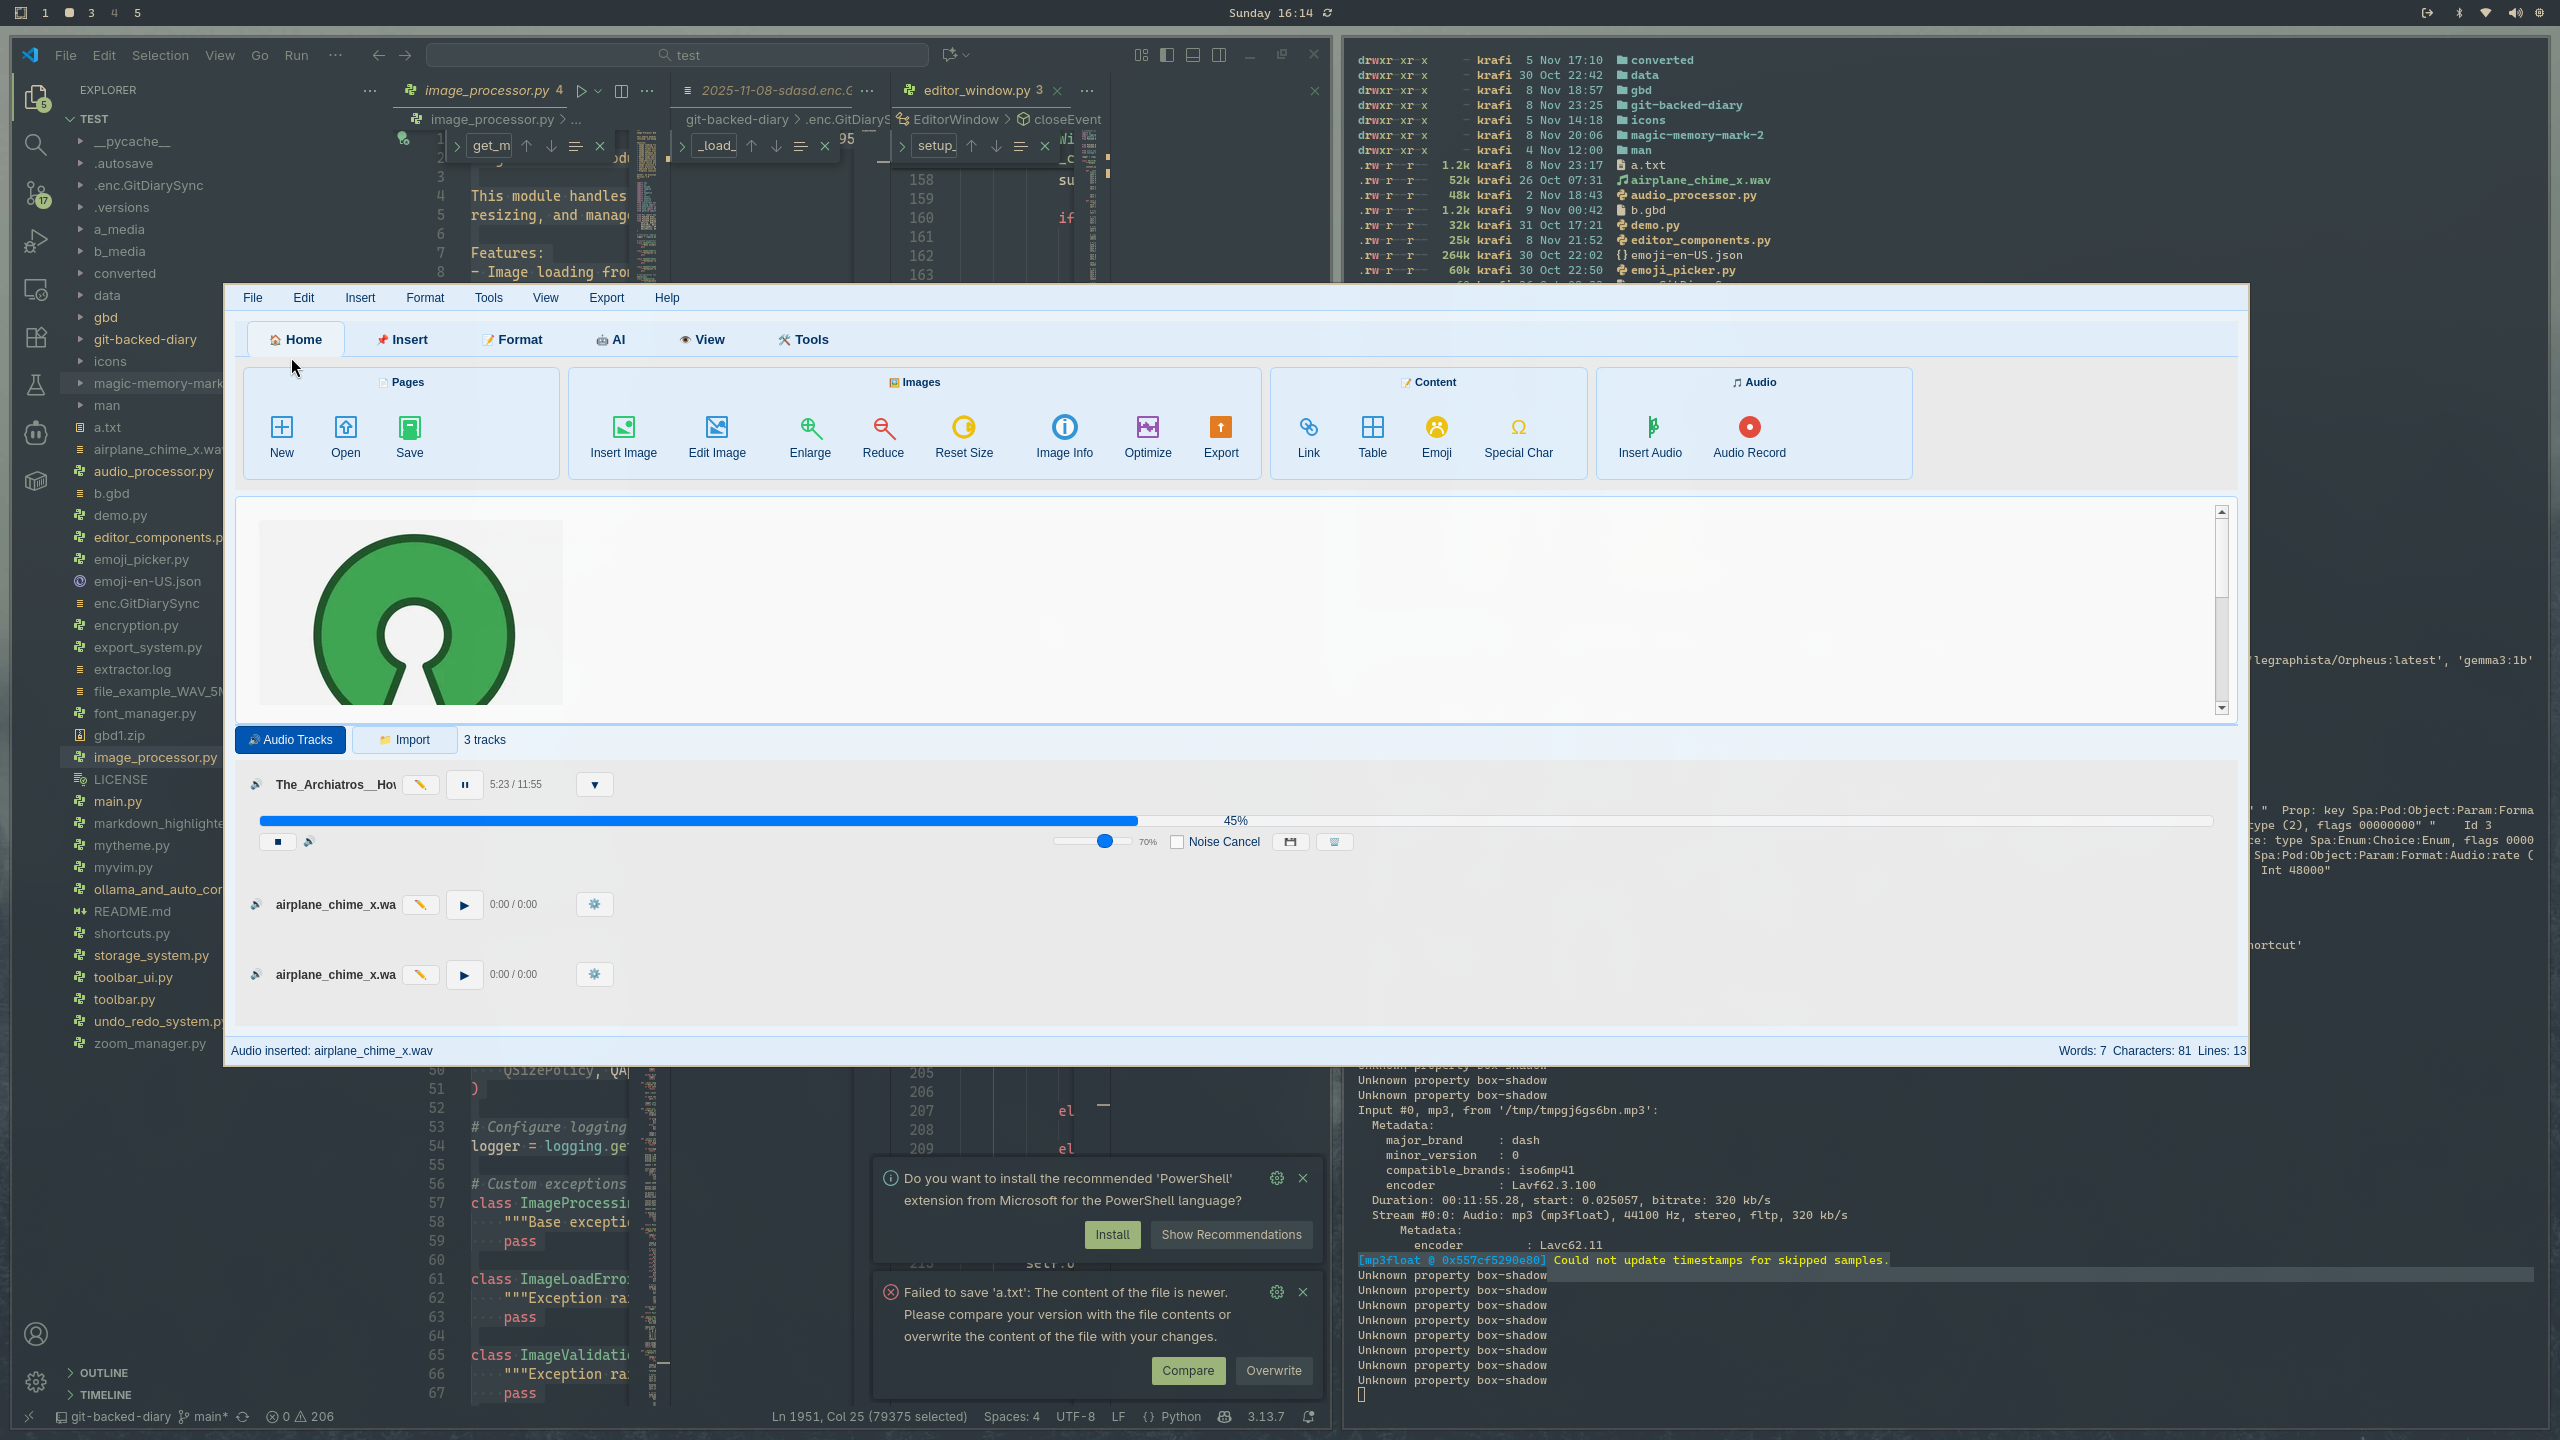Click the Special Char omega icon
The image size is (2560, 1440).
(x=1518, y=428)
